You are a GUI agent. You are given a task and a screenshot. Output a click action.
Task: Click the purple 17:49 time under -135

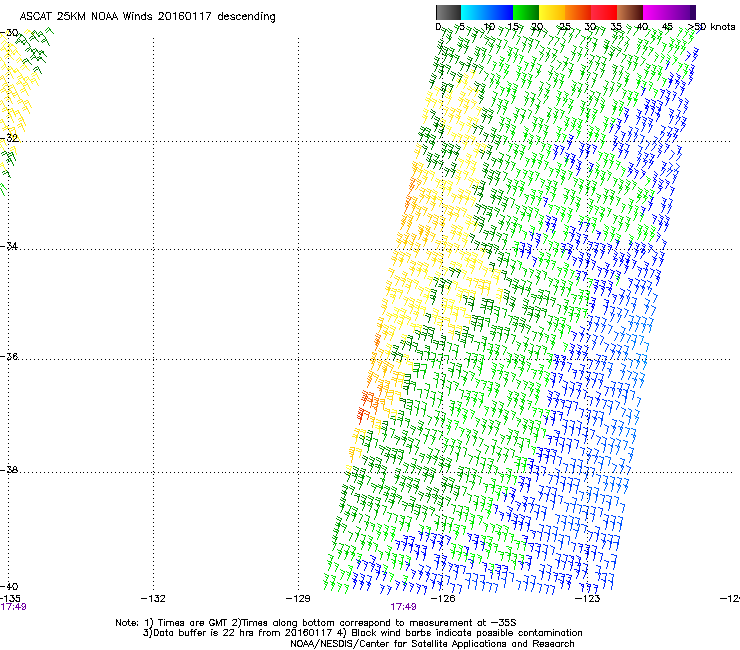(x=13, y=607)
